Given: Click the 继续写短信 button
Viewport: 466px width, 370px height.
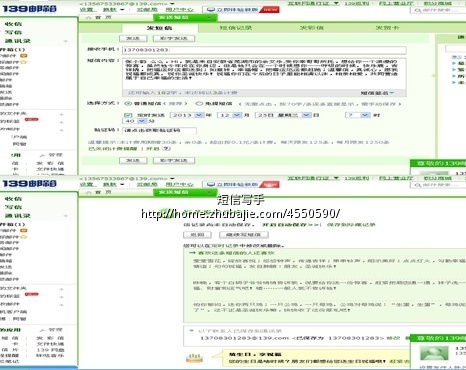Looking at the screenshot, I should click(x=244, y=235).
